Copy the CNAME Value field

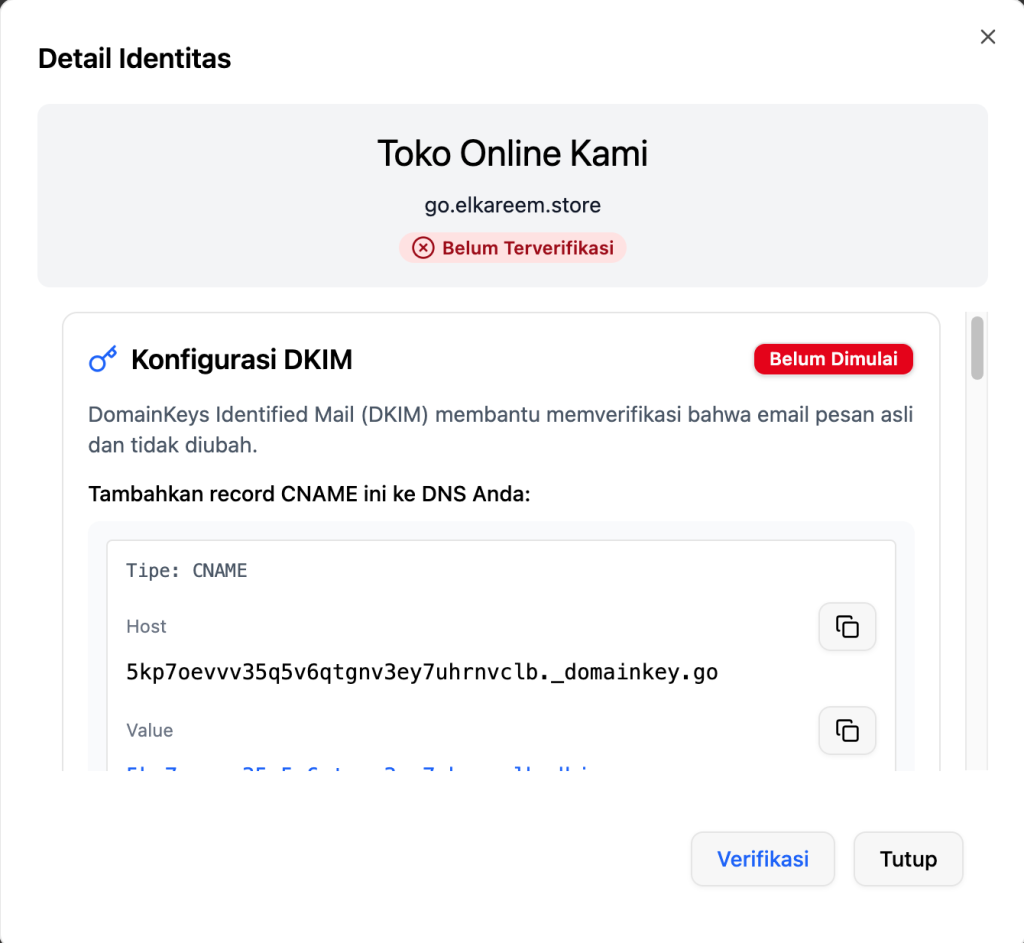(x=847, y=731)
